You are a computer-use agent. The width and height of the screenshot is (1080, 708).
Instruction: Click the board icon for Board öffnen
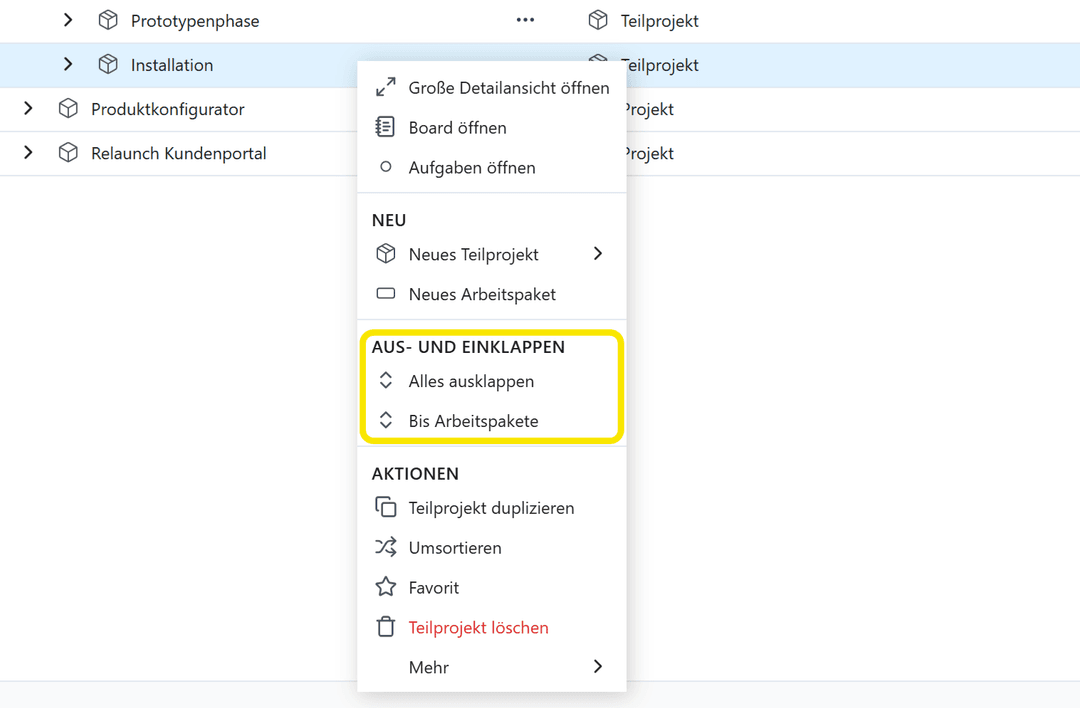tap(386, 128)
